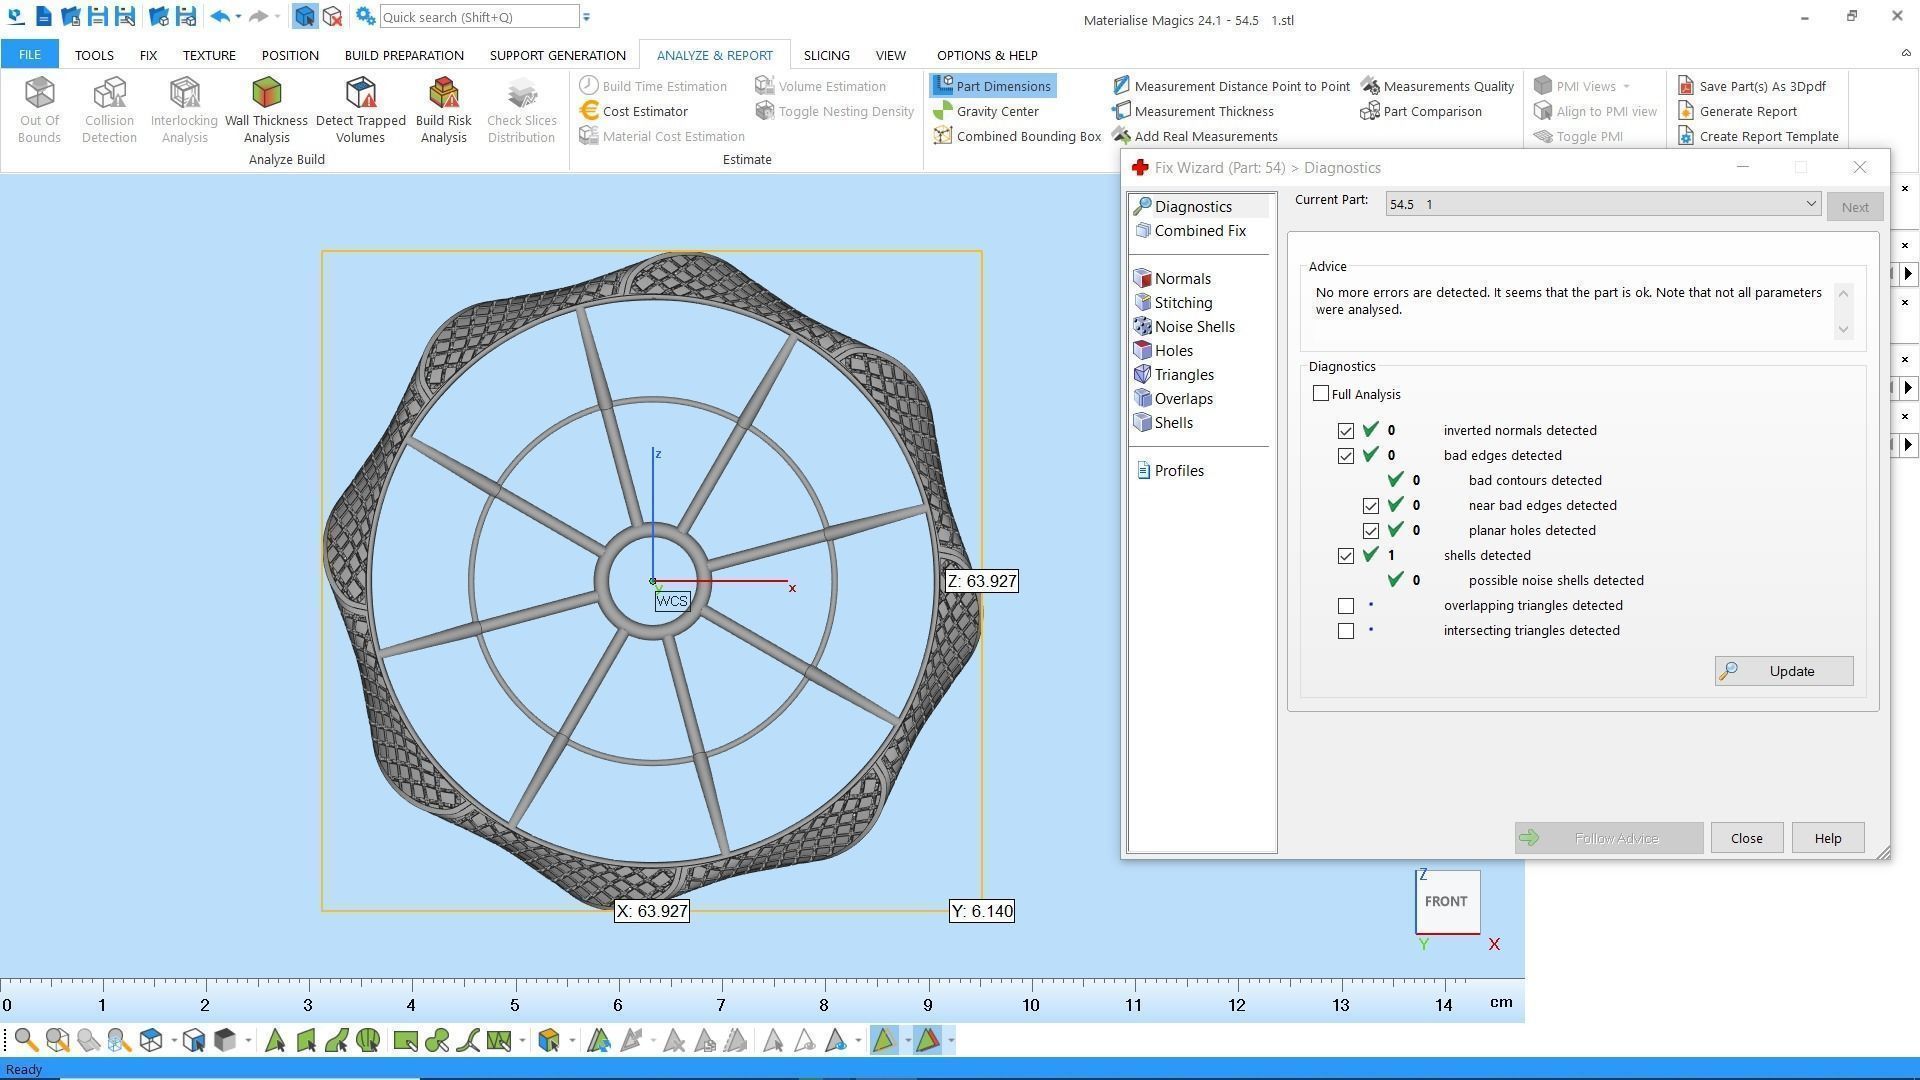
Task: Uncheck the inverted normals detected checkbox
Action: (x=1346, y=431)
